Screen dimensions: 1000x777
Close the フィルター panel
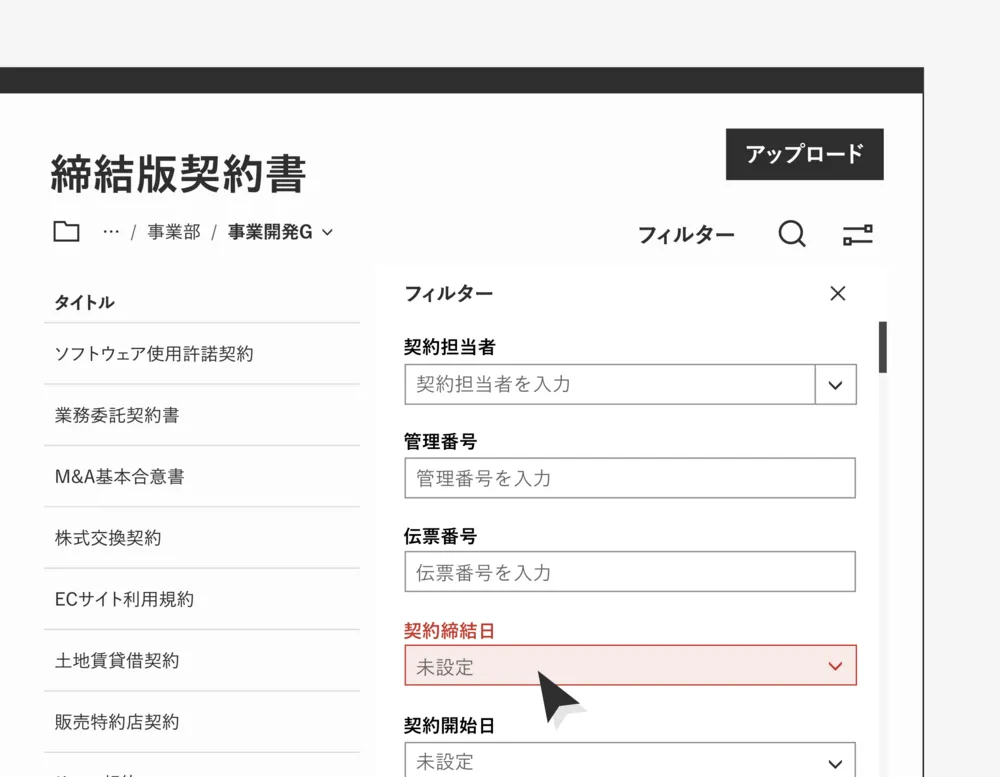coord(838,293)
